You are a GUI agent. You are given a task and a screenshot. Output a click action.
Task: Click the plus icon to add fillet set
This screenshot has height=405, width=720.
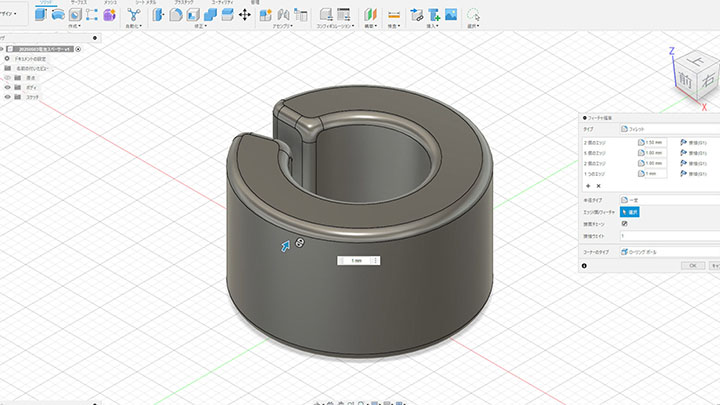(x=588, y=186)
